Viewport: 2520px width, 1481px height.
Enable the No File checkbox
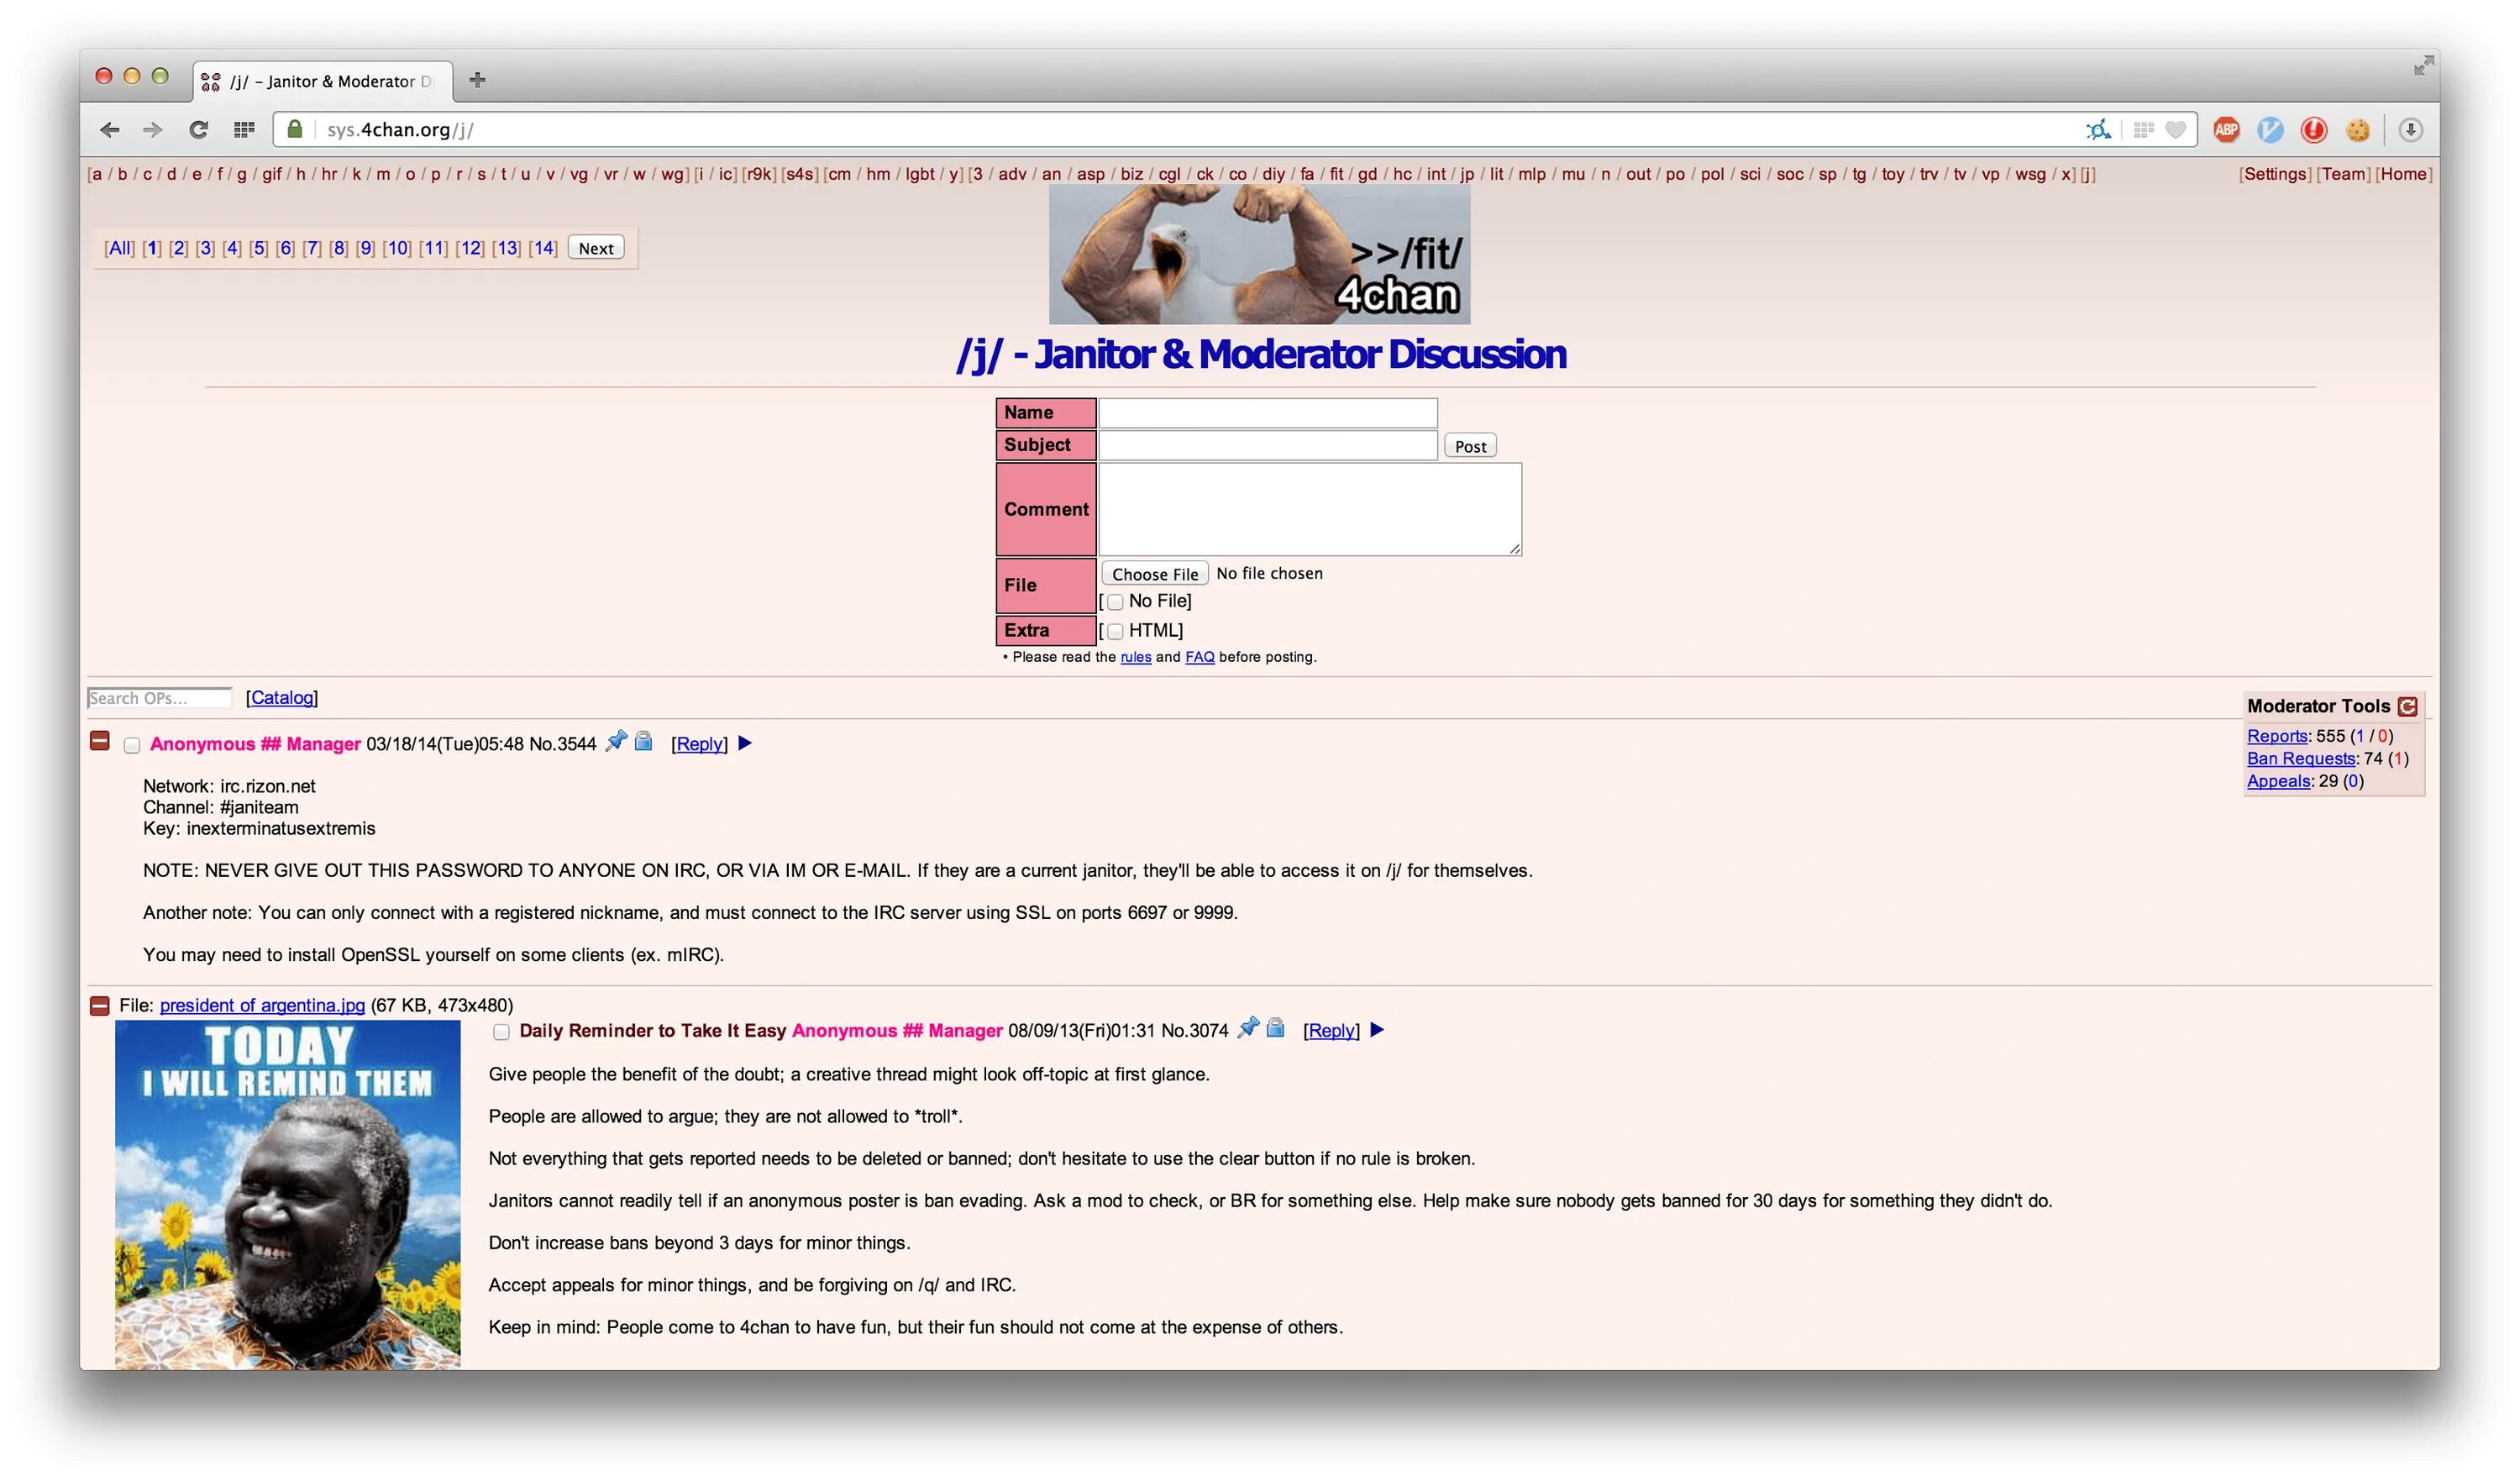coord(1115,602)
